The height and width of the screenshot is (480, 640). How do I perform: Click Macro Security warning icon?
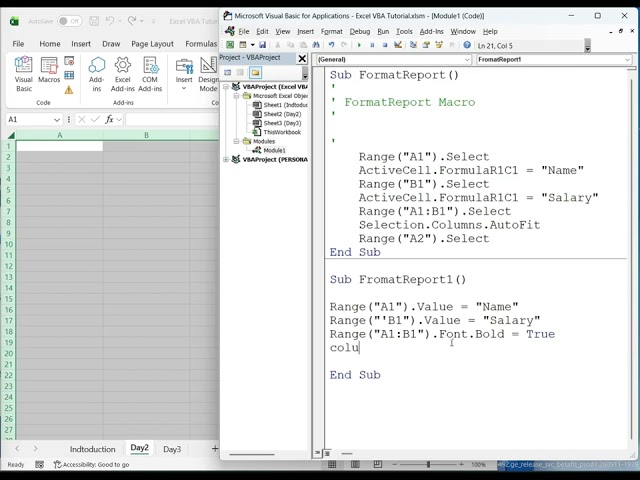69,89
